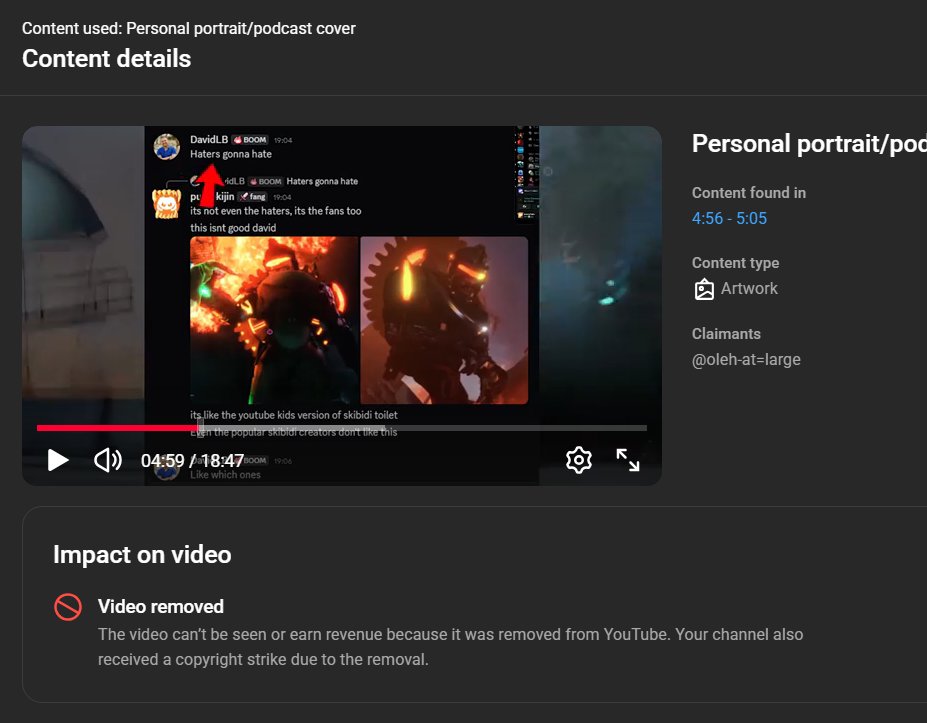Click the DavidLB avatar in video preview
The height and width of the screenshot is (723, 927).
[x=167, y=147]
